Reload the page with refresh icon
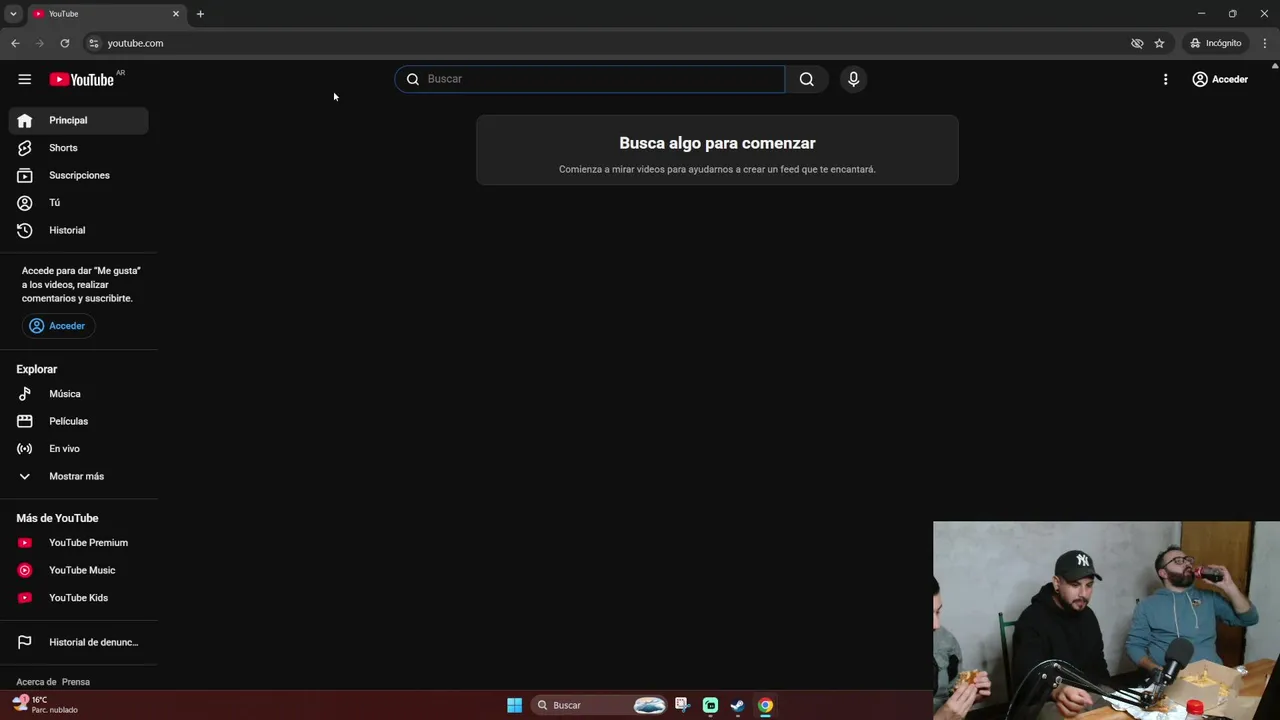Image resolution: width=1280 pixels, height=720 pixels. pos(65,43)
